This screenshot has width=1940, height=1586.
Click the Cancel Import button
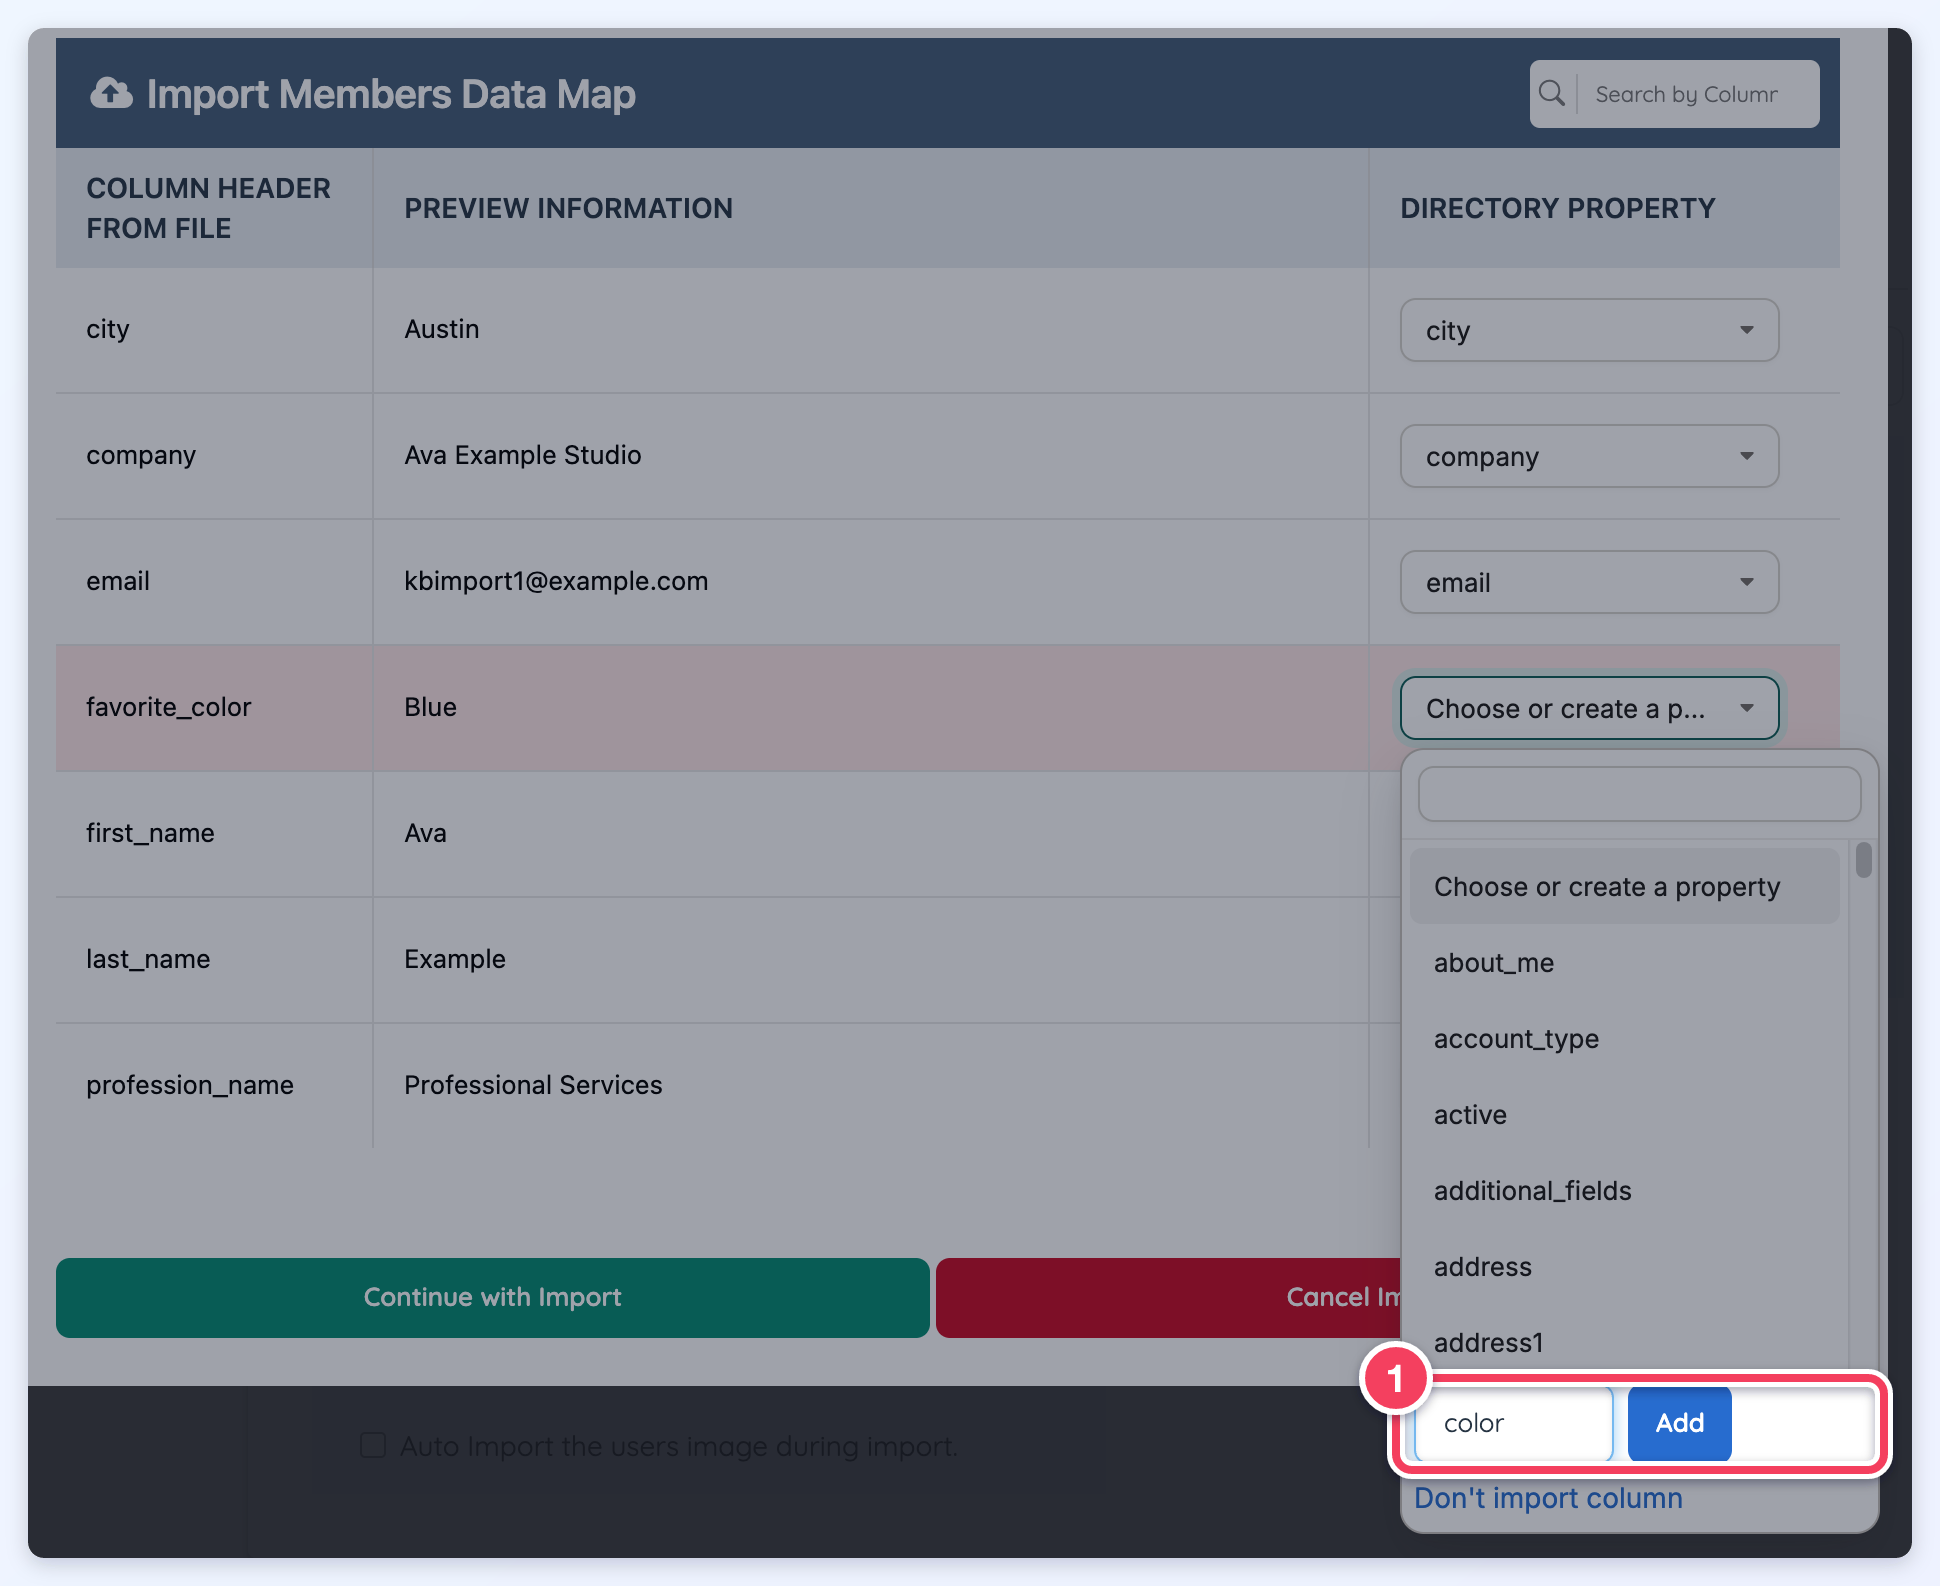pos(1168,1297)
